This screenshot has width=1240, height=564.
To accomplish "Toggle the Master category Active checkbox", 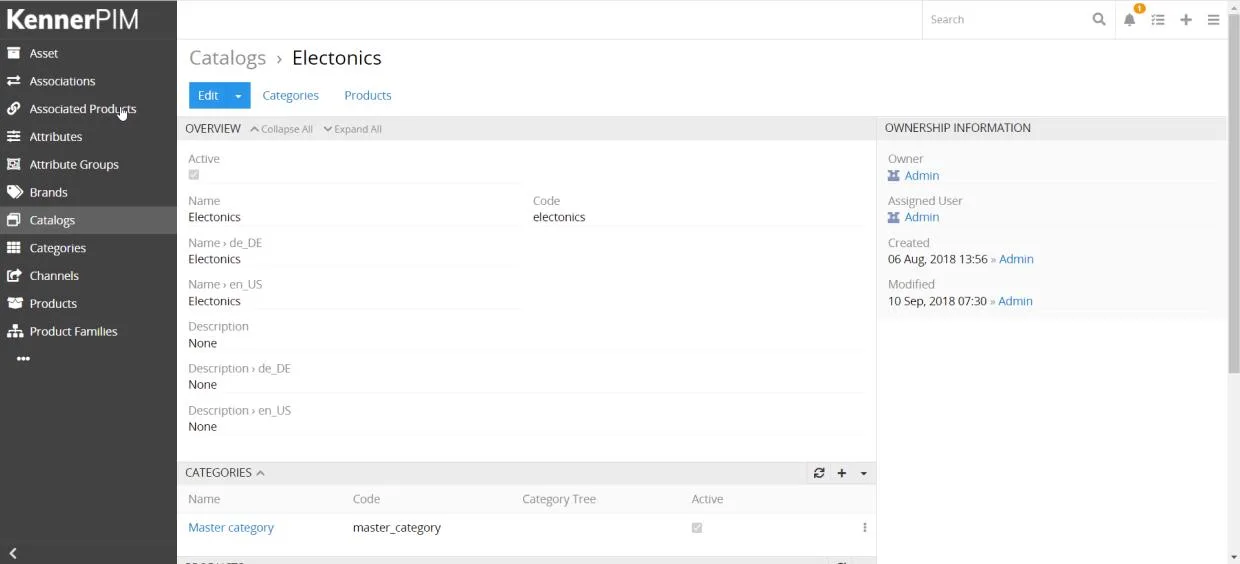I will (x=697, y=528).
